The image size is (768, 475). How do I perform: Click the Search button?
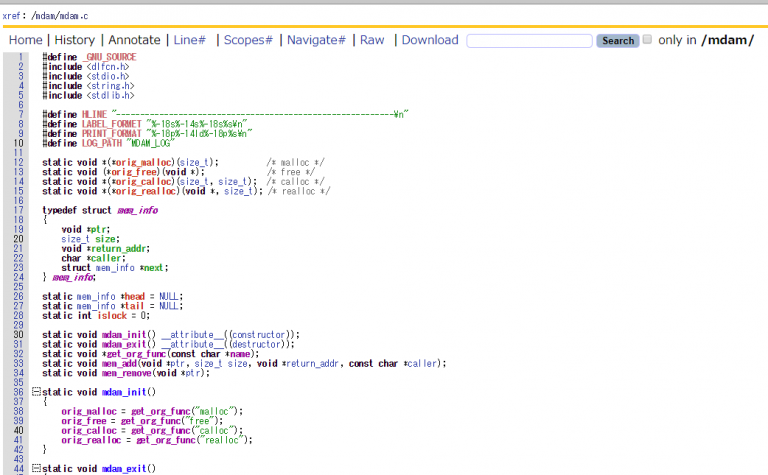point(617,41)
